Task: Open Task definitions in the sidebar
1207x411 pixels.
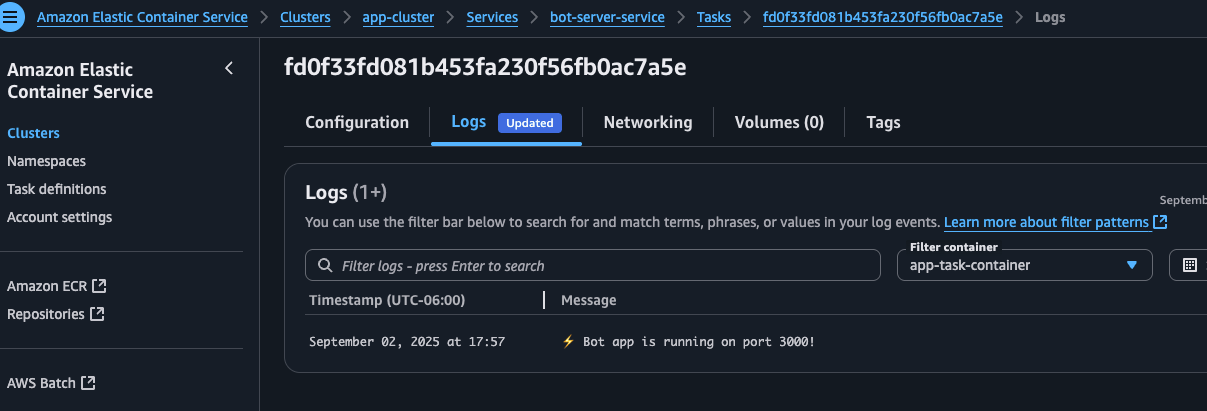Action: click(x=56, y=189)
